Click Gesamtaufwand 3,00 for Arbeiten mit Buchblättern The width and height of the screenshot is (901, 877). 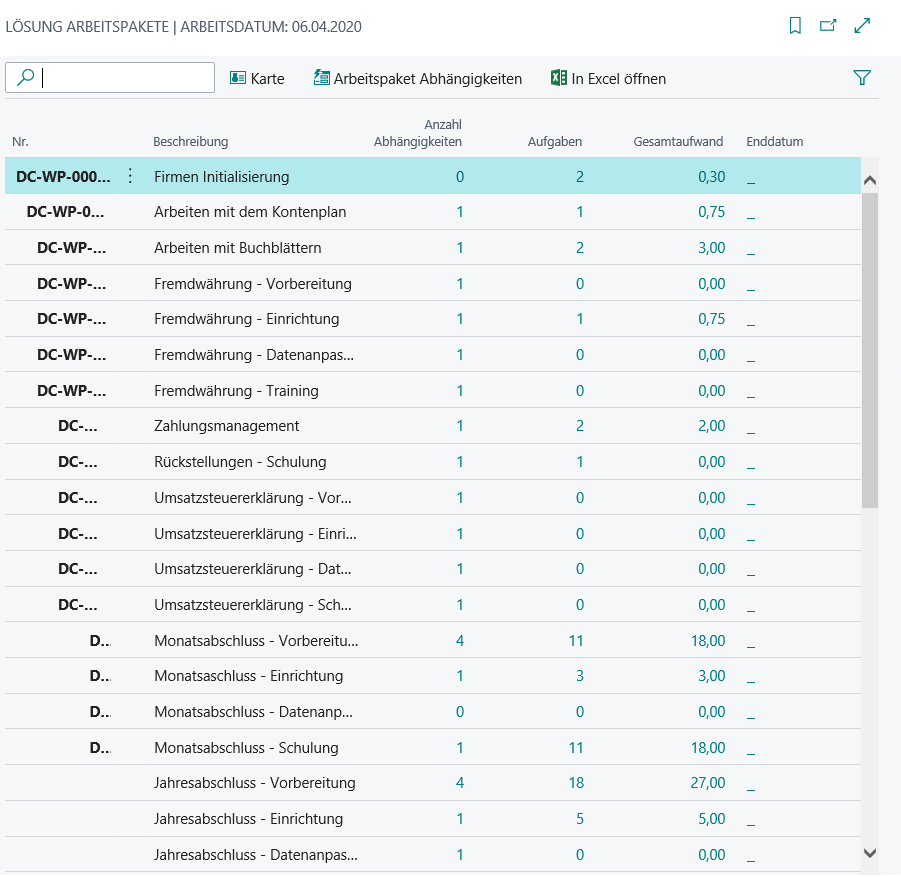711,248
